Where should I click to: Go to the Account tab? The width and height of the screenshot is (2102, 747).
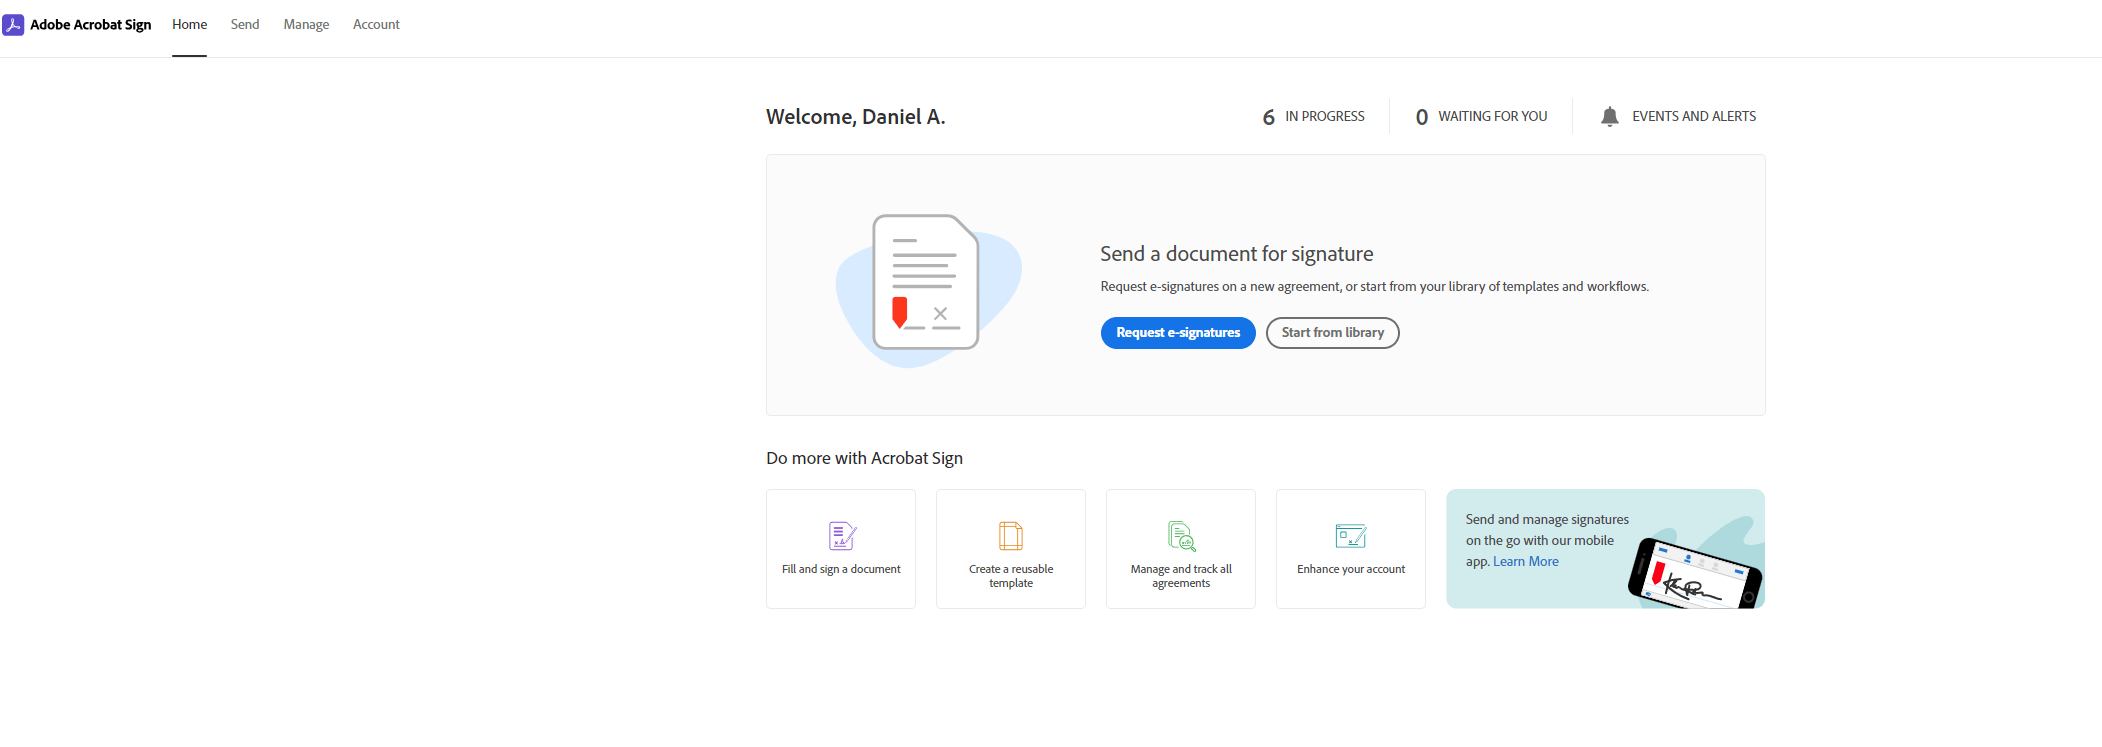[x=376, y=25]
